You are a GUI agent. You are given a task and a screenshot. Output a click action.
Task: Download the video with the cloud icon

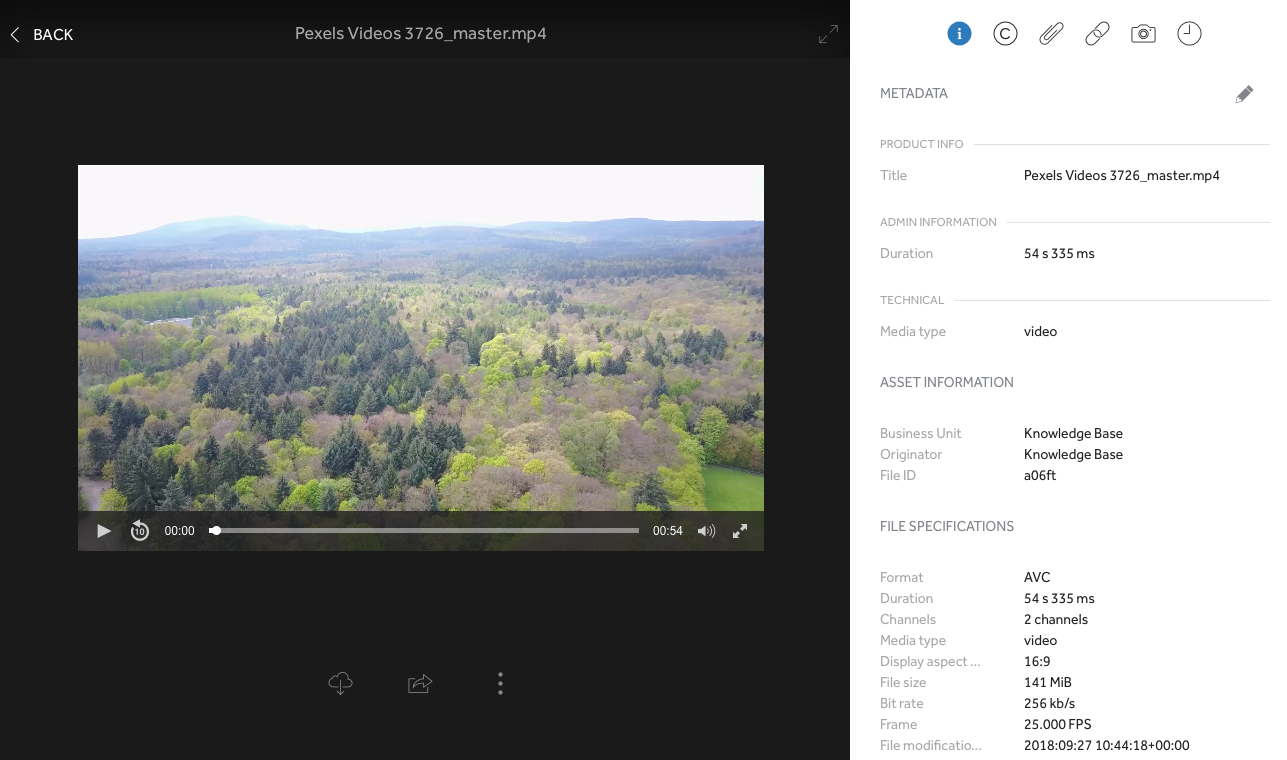click(340, 683)
